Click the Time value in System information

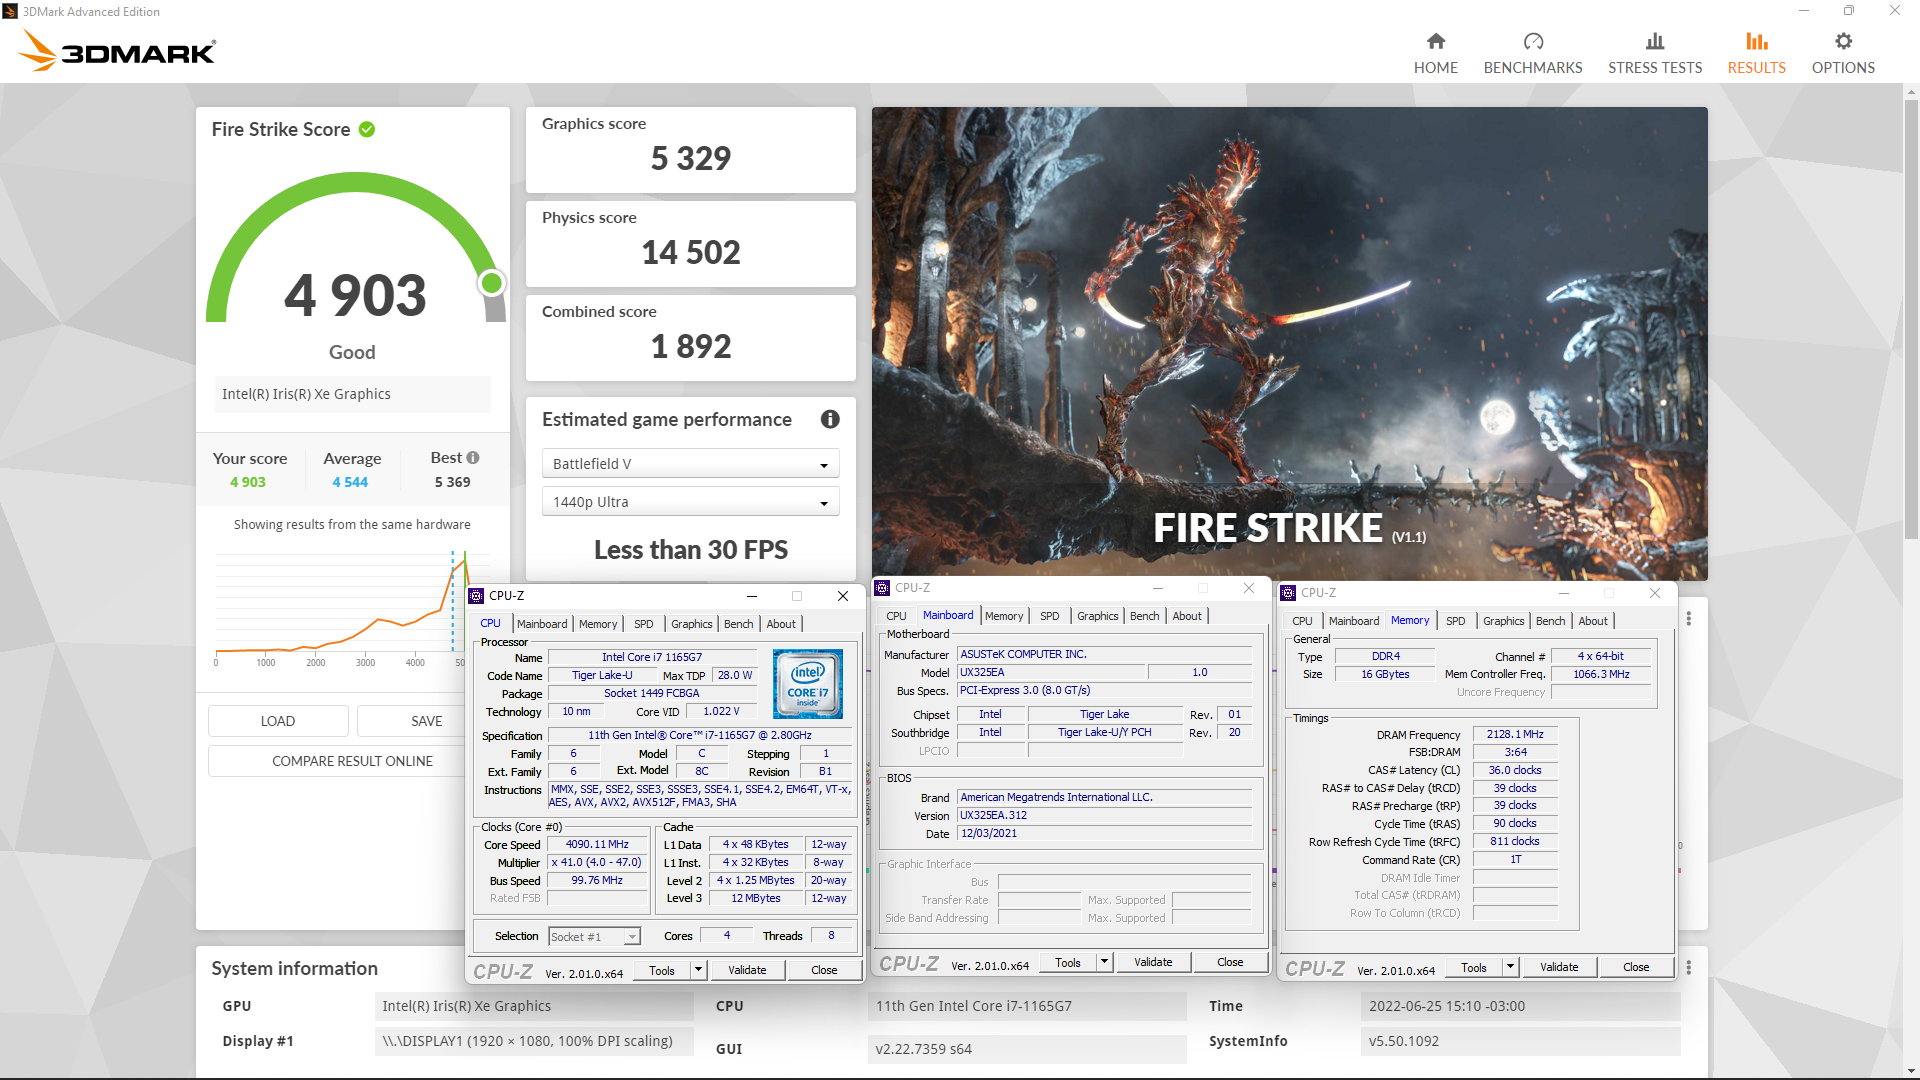[x=1519, y=1006]
